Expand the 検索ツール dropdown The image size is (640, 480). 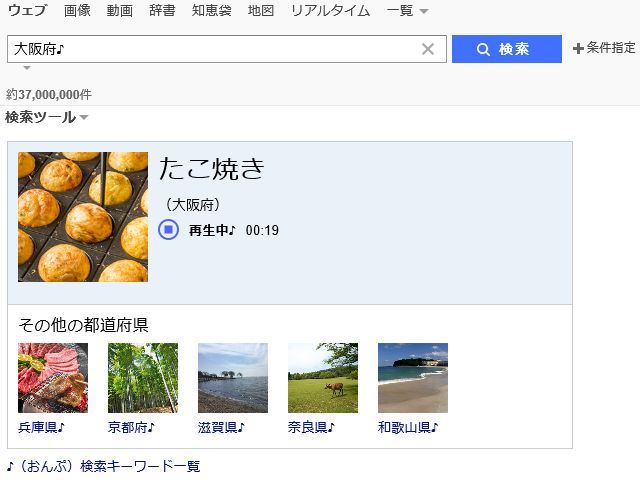click(46, 117)
